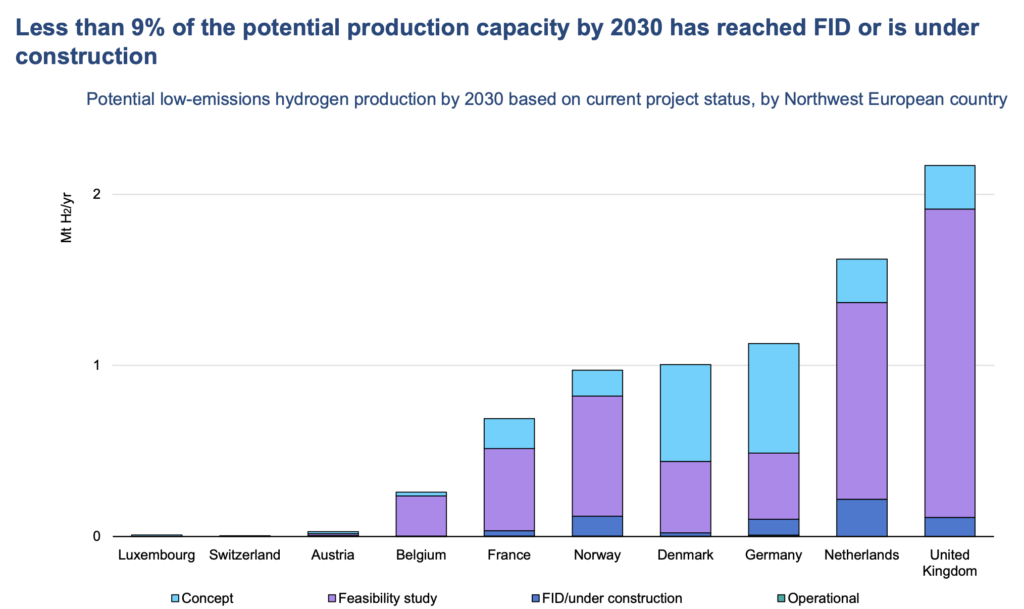
Task: Click the Mt H2/yr axis label
Action: pos(67,217)
